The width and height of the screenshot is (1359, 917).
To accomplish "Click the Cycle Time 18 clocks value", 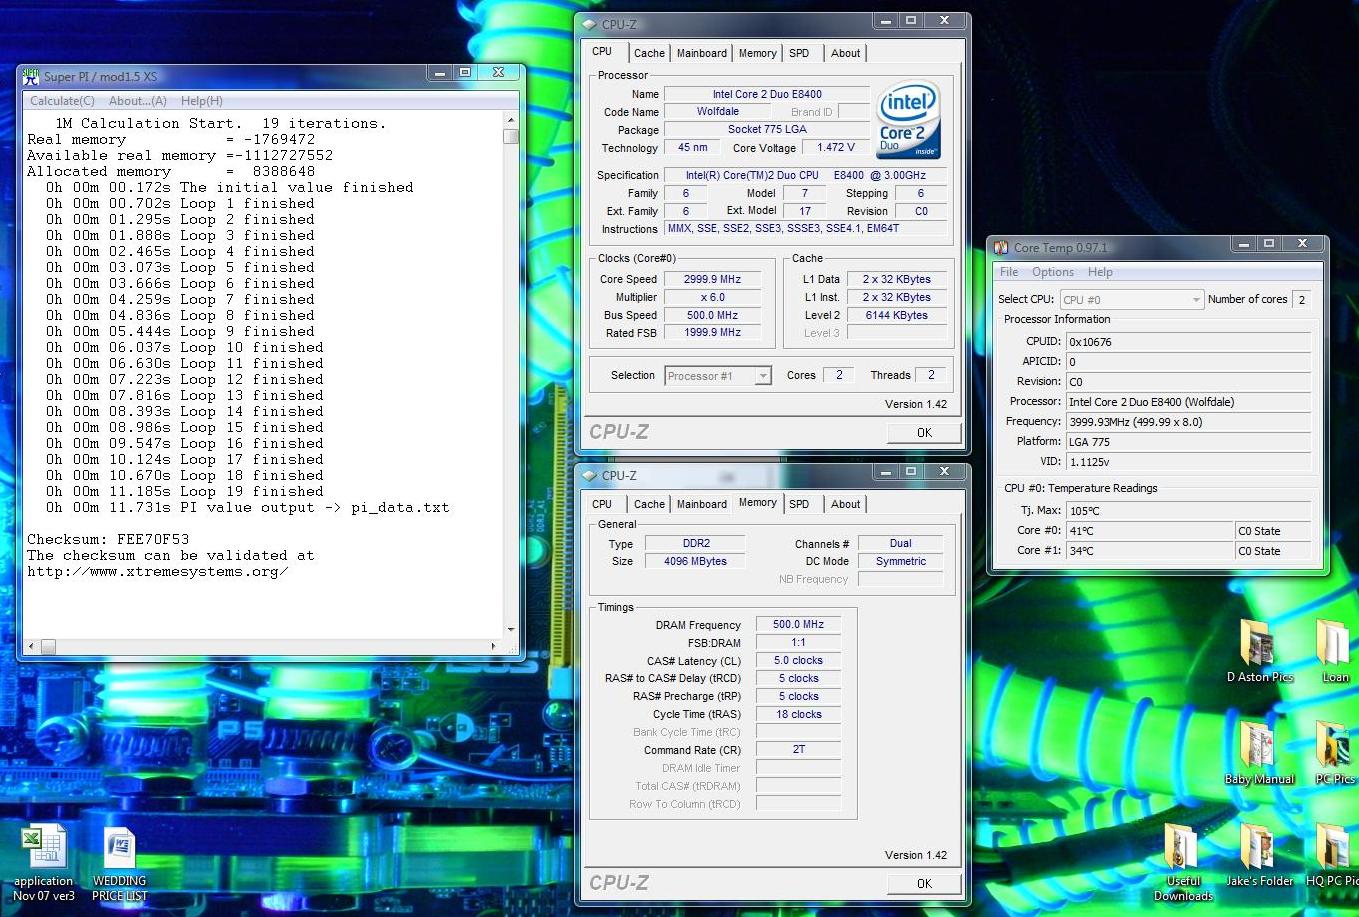I will pyautogui.click(x=798, y=714).
